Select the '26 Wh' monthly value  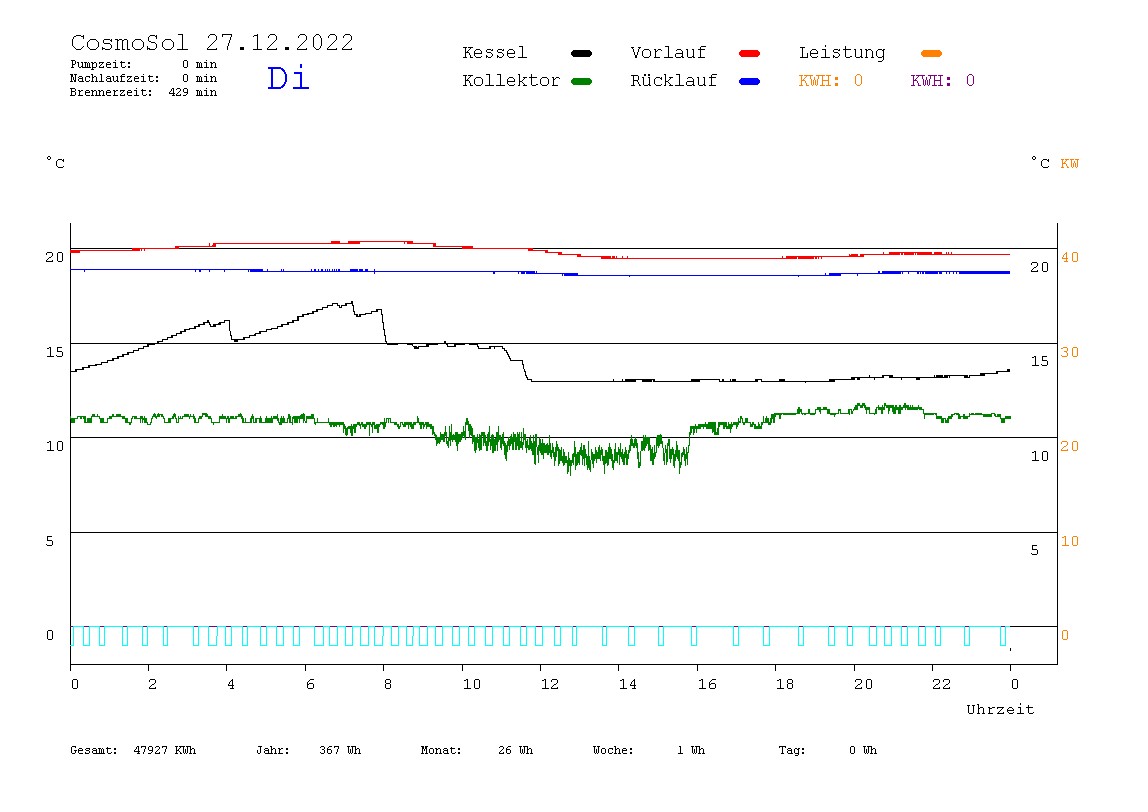[x=515, y=750]
